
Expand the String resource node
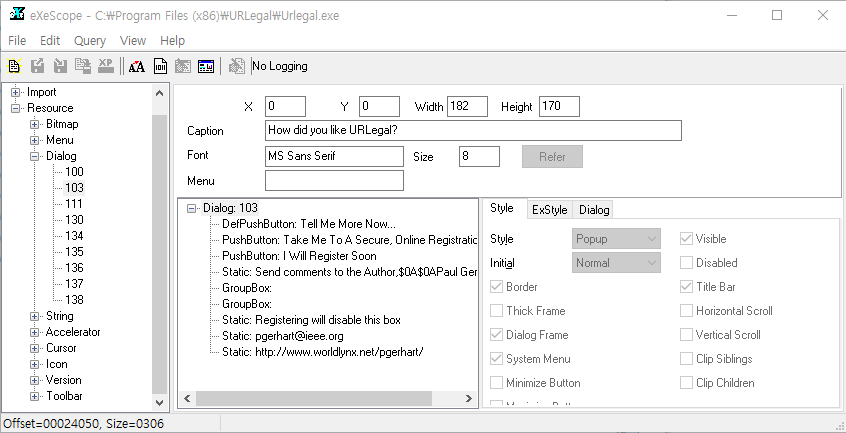[35, 317]
